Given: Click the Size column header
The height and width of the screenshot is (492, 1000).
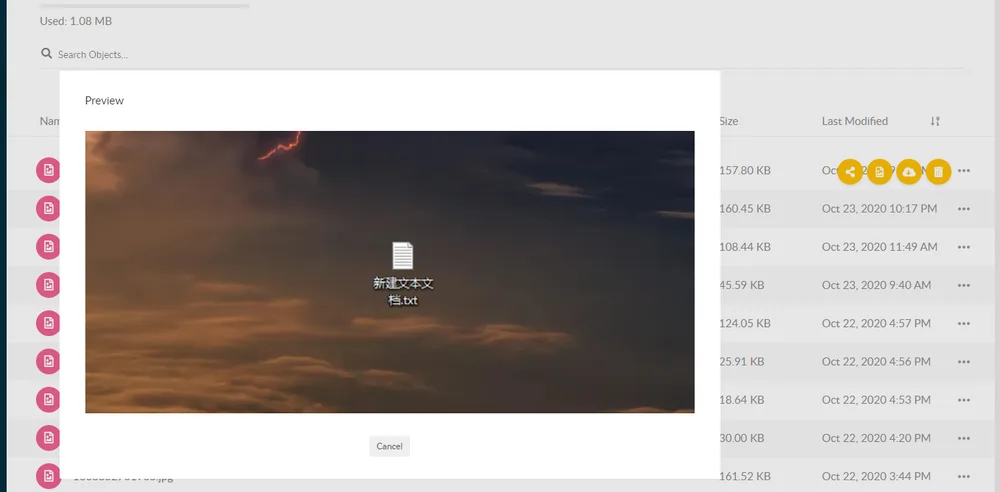Looking at the screenshot, I should point(728,121).
